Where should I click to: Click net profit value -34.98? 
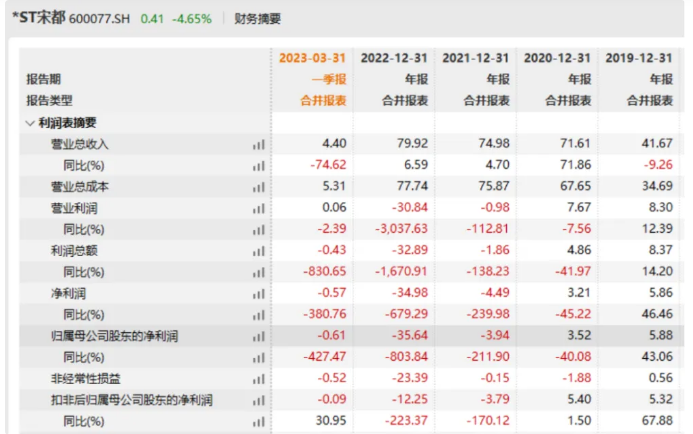click(x=409, y=293)
